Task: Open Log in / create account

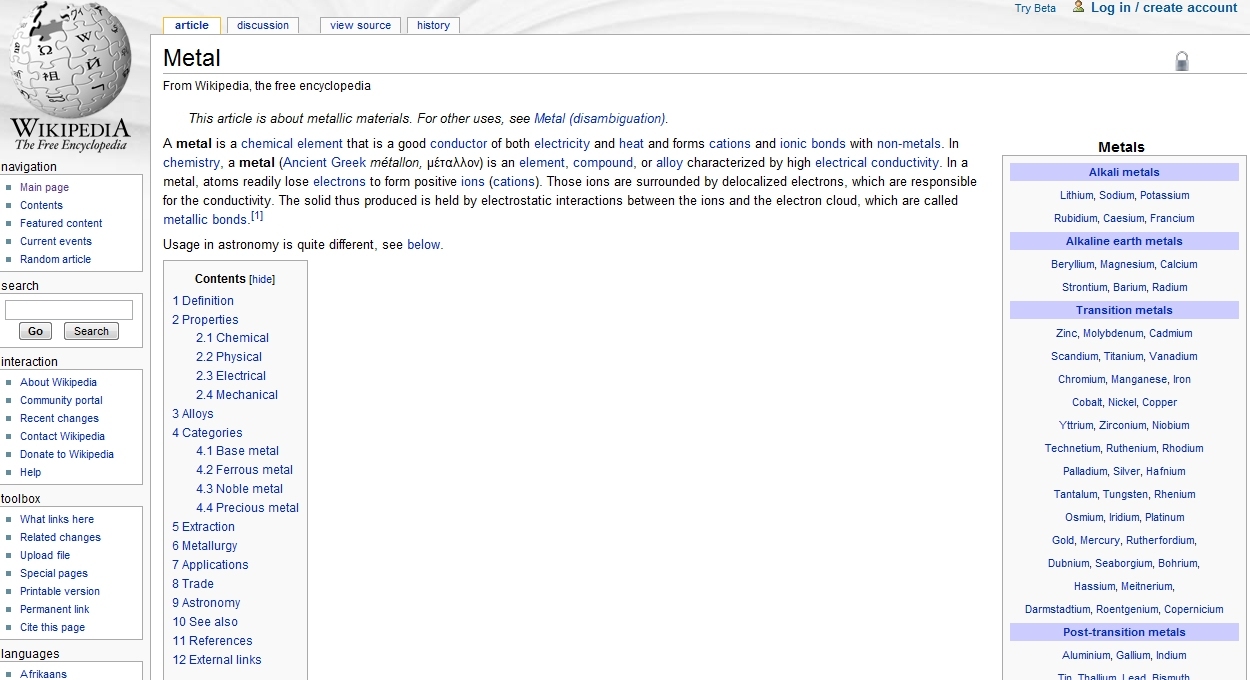Action: point(1163,8)
